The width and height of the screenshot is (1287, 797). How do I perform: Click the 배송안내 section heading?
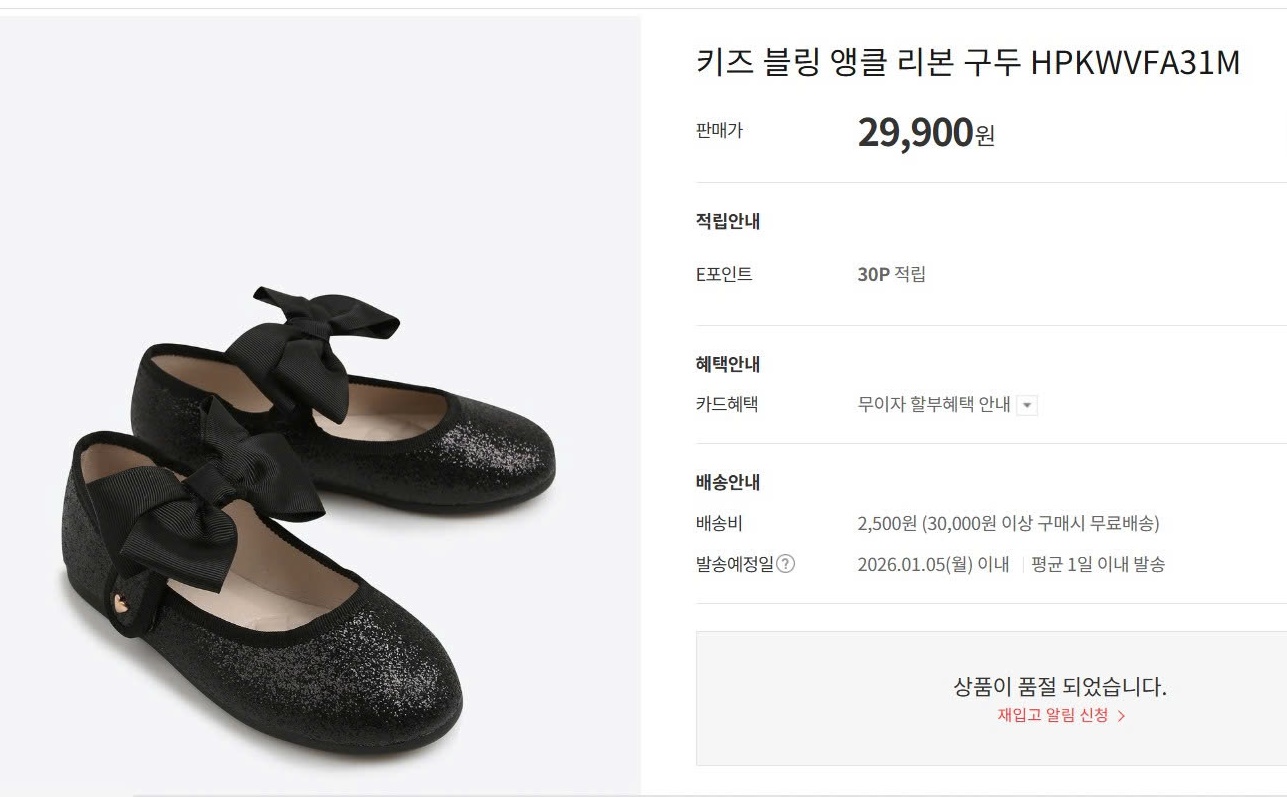click(x=727, y=482)
